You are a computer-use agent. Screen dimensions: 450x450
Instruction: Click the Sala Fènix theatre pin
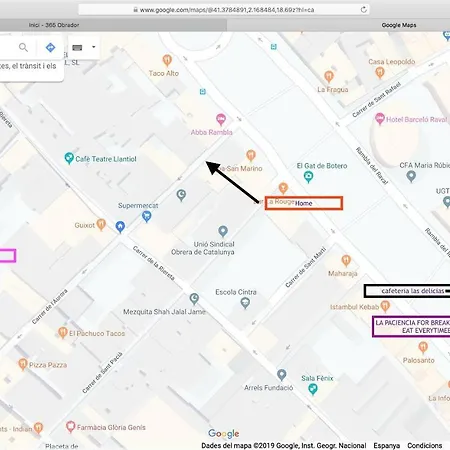point(312,389)
